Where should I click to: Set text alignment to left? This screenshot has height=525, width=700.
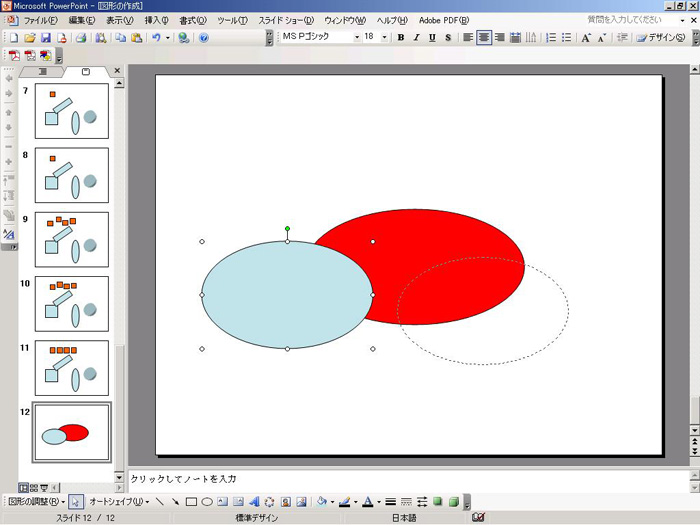(468, 38)
